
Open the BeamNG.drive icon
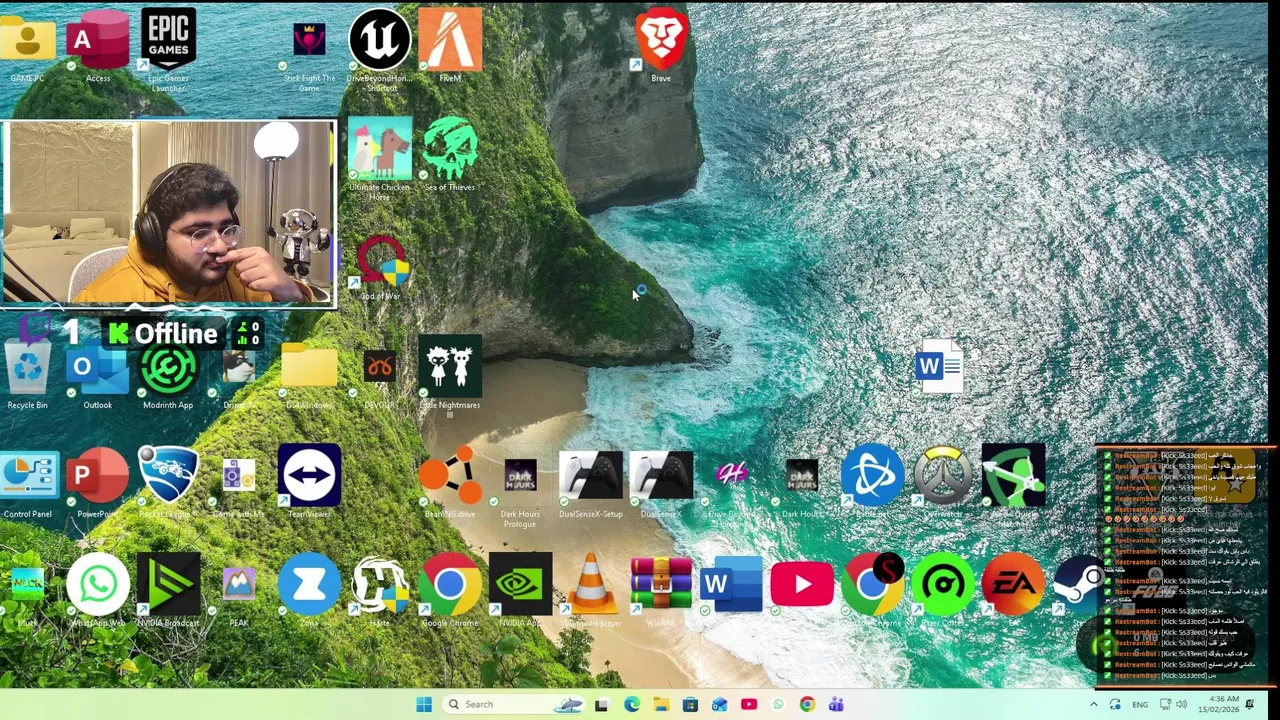pyautogui.click(x=450, y=477)
